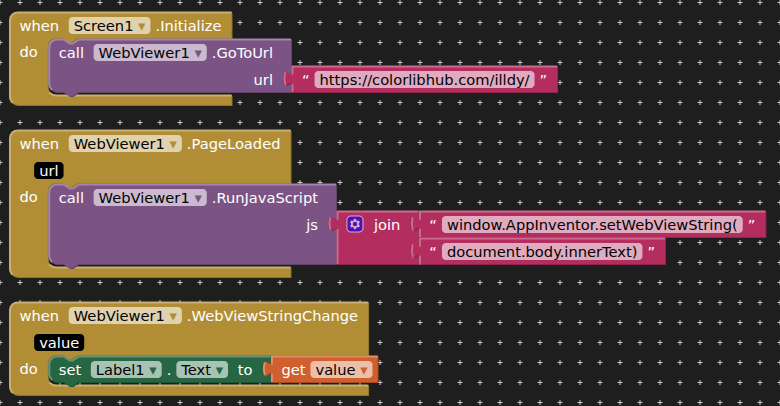Edit the document.body.innerText) text field

point(542,252)
